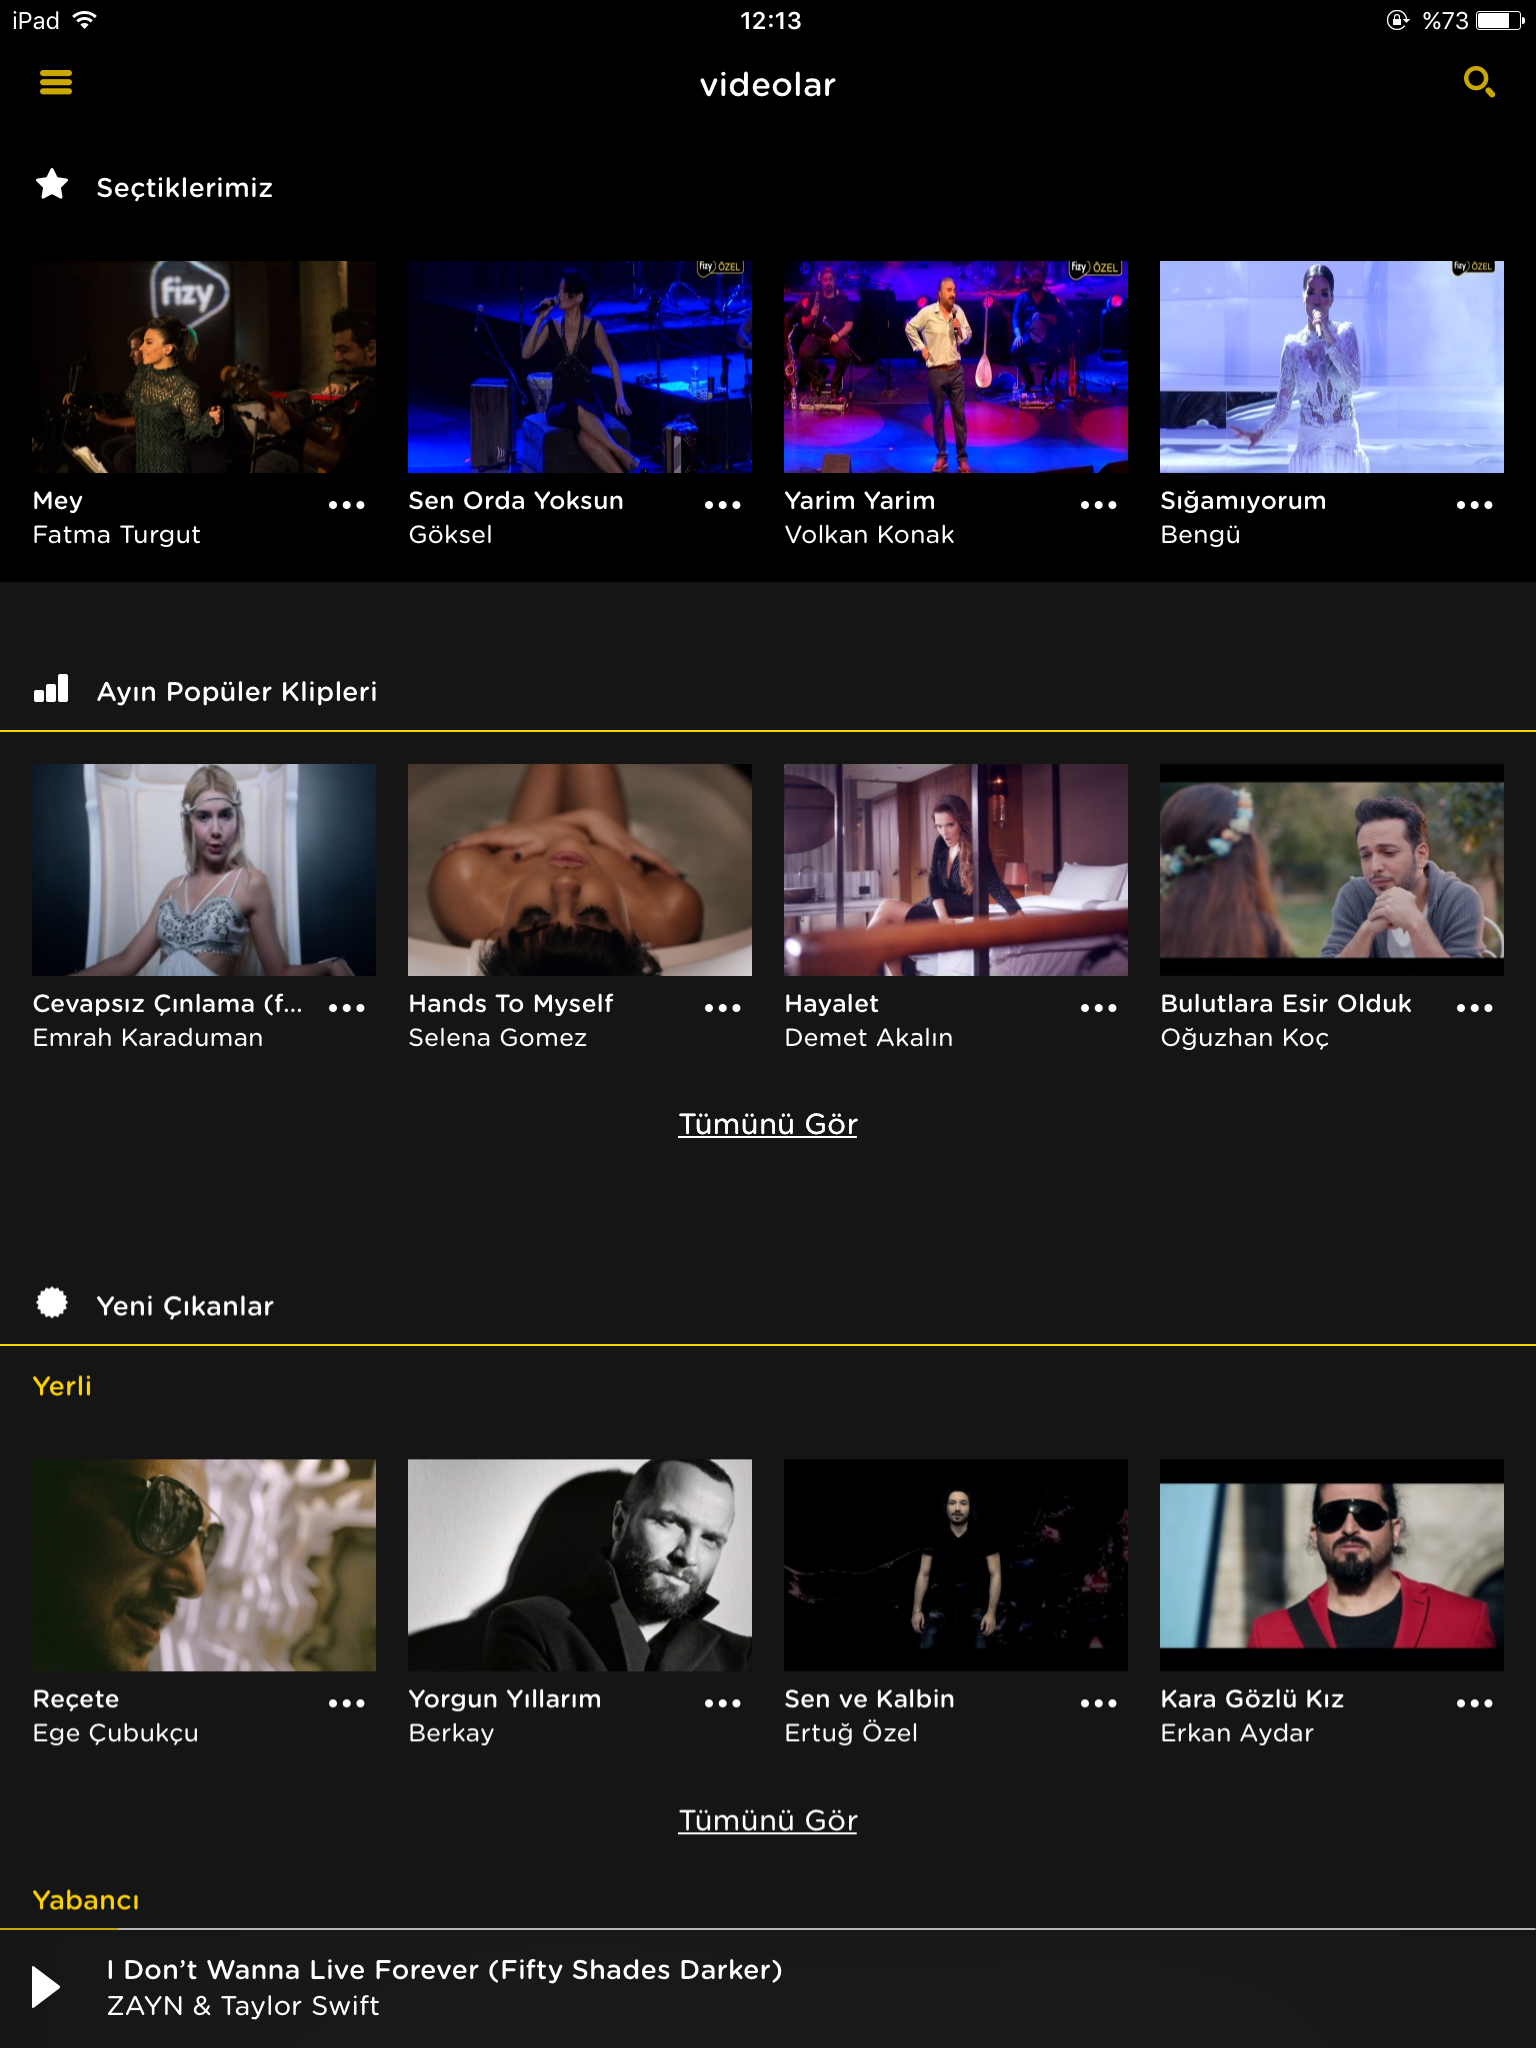Select the Yabancı category label
Screen dimensions: 1536x2048
pyautogui.click(x=86, y=1900)
